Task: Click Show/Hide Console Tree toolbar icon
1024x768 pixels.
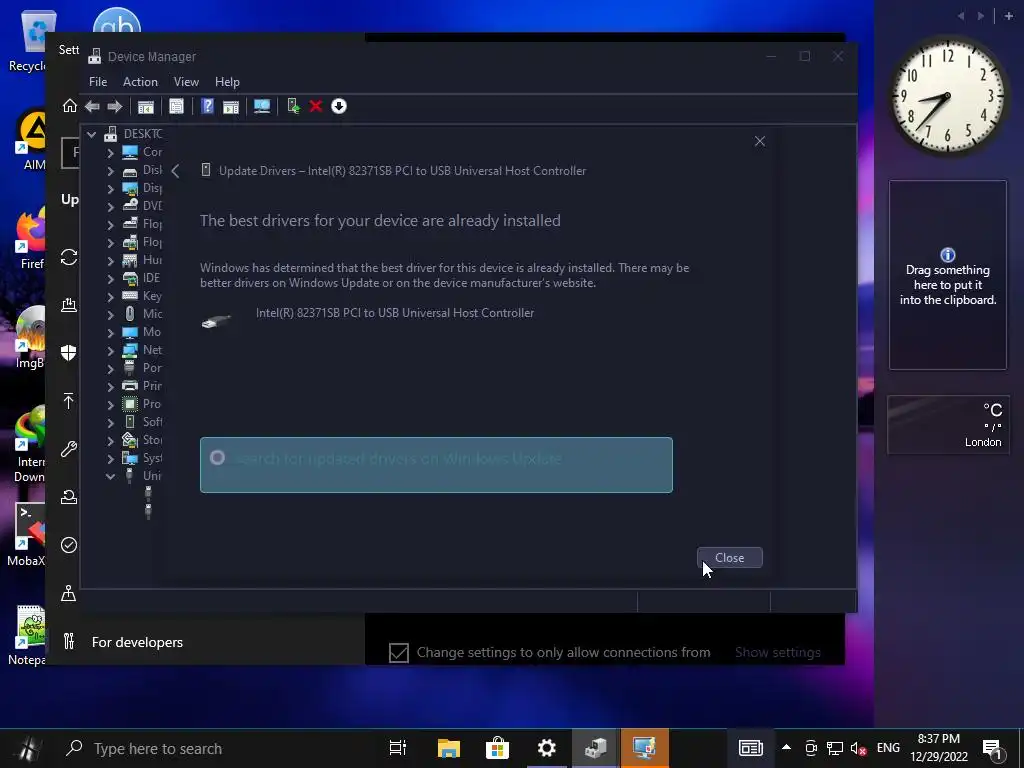Action: 146,106
